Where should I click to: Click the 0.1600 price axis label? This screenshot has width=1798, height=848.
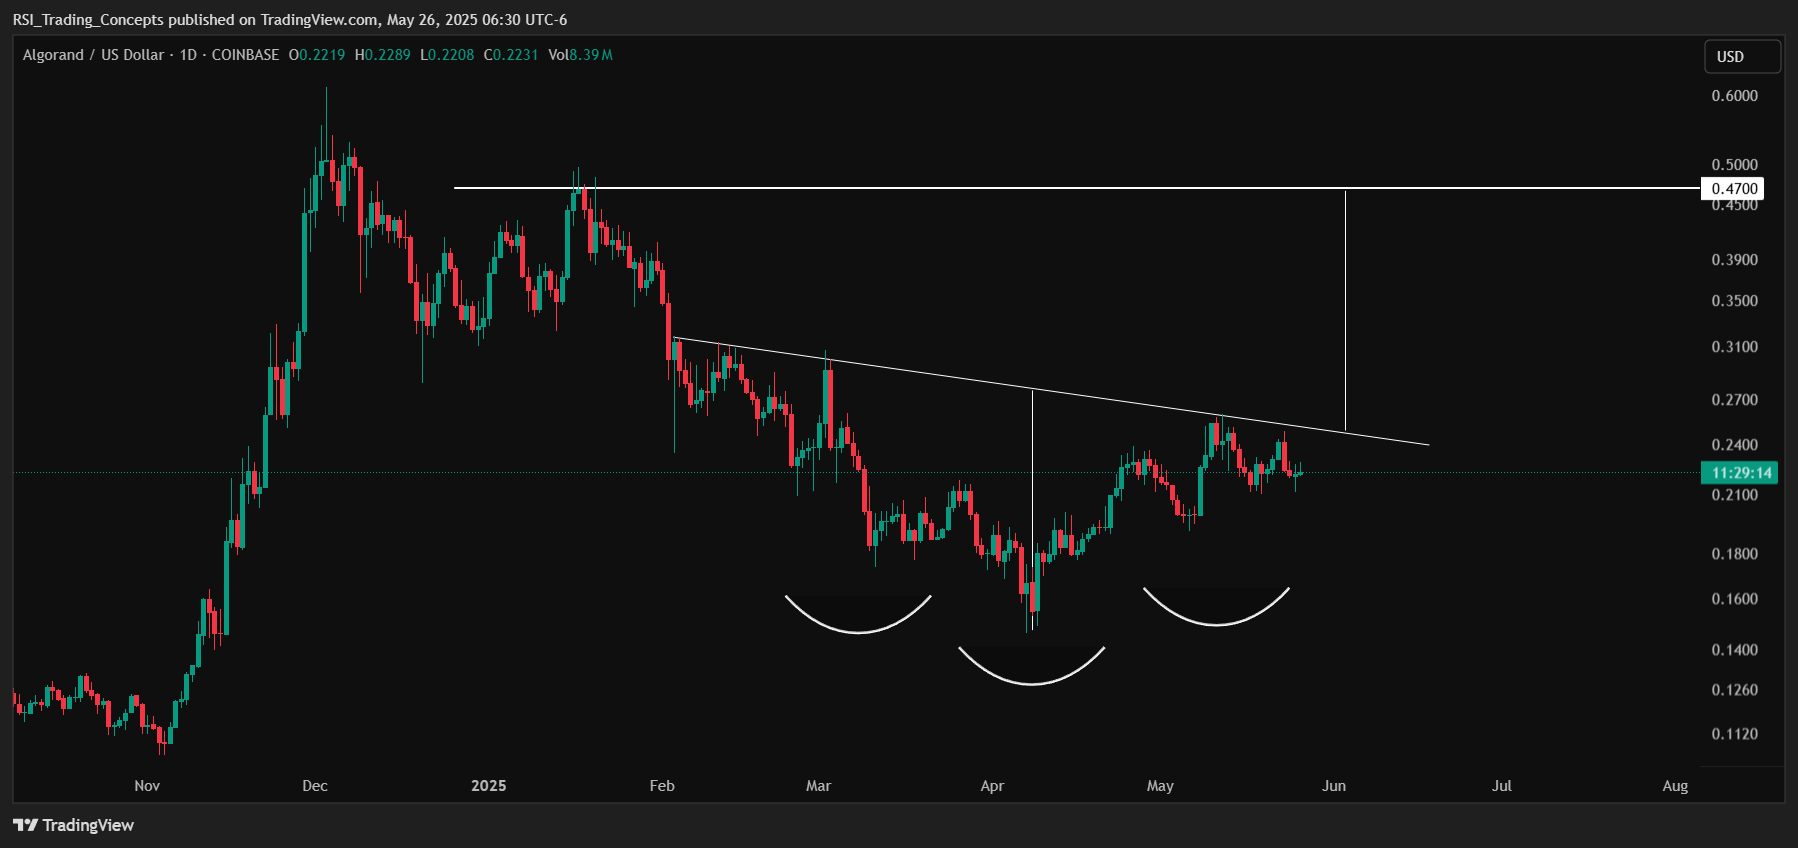point(1734,599)
